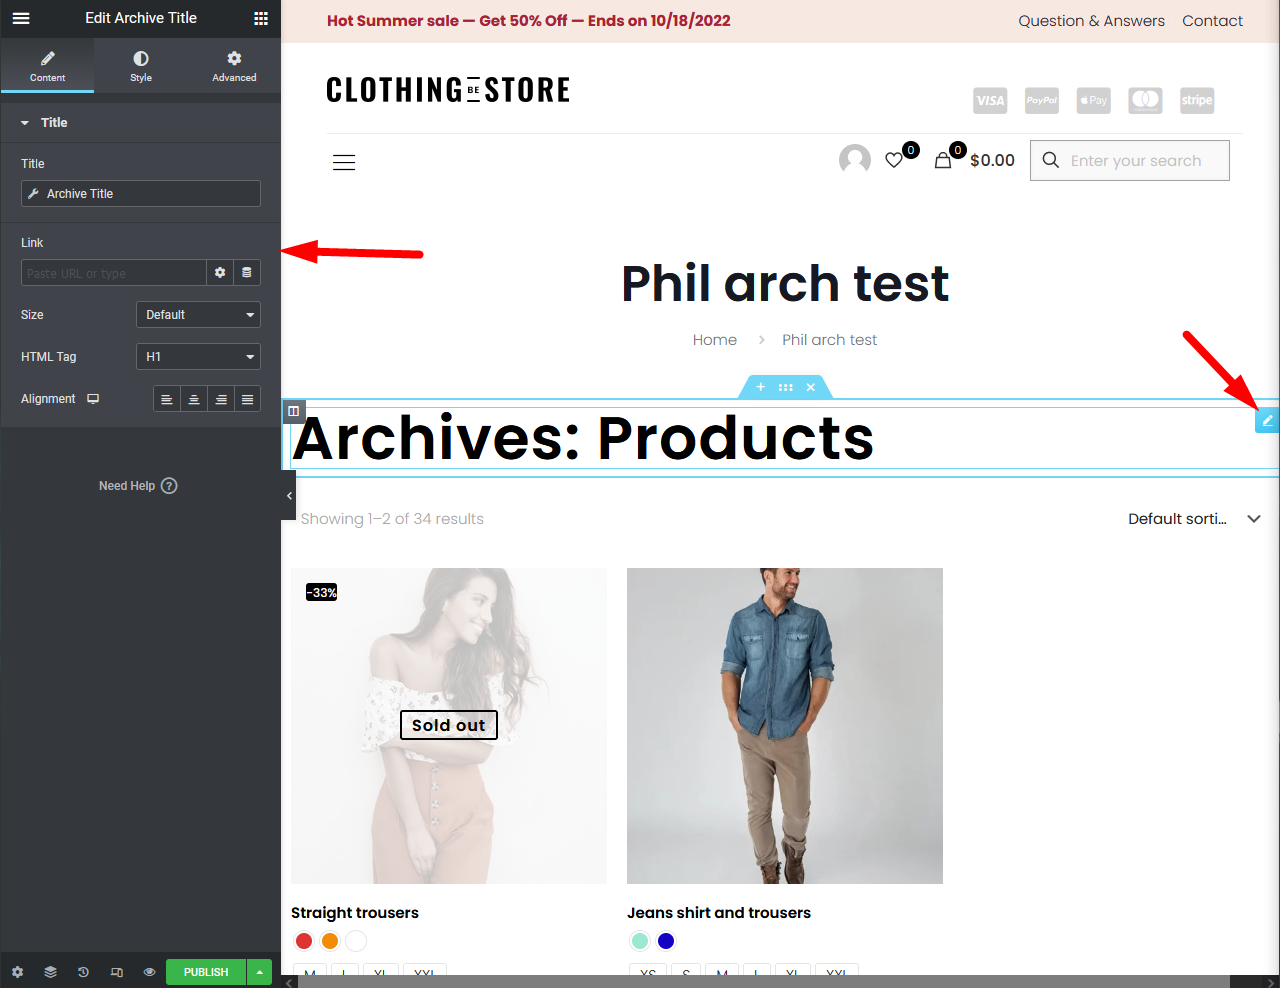1280x988 pixels.
Task: Click the Archive Title dynamic field
Action: 141,194
